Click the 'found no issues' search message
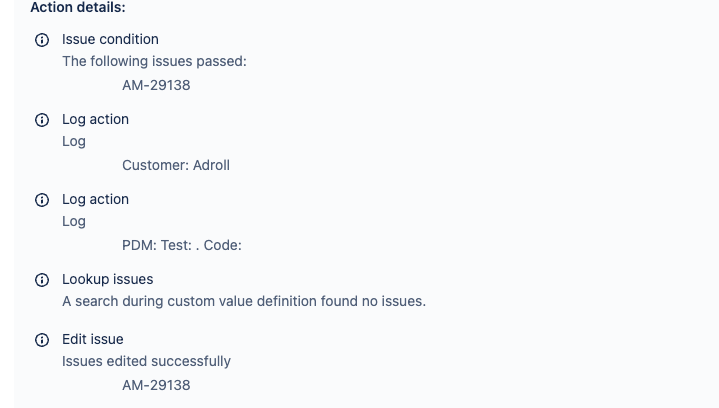Screen dimensions: 719x408 tap(244, 301)
